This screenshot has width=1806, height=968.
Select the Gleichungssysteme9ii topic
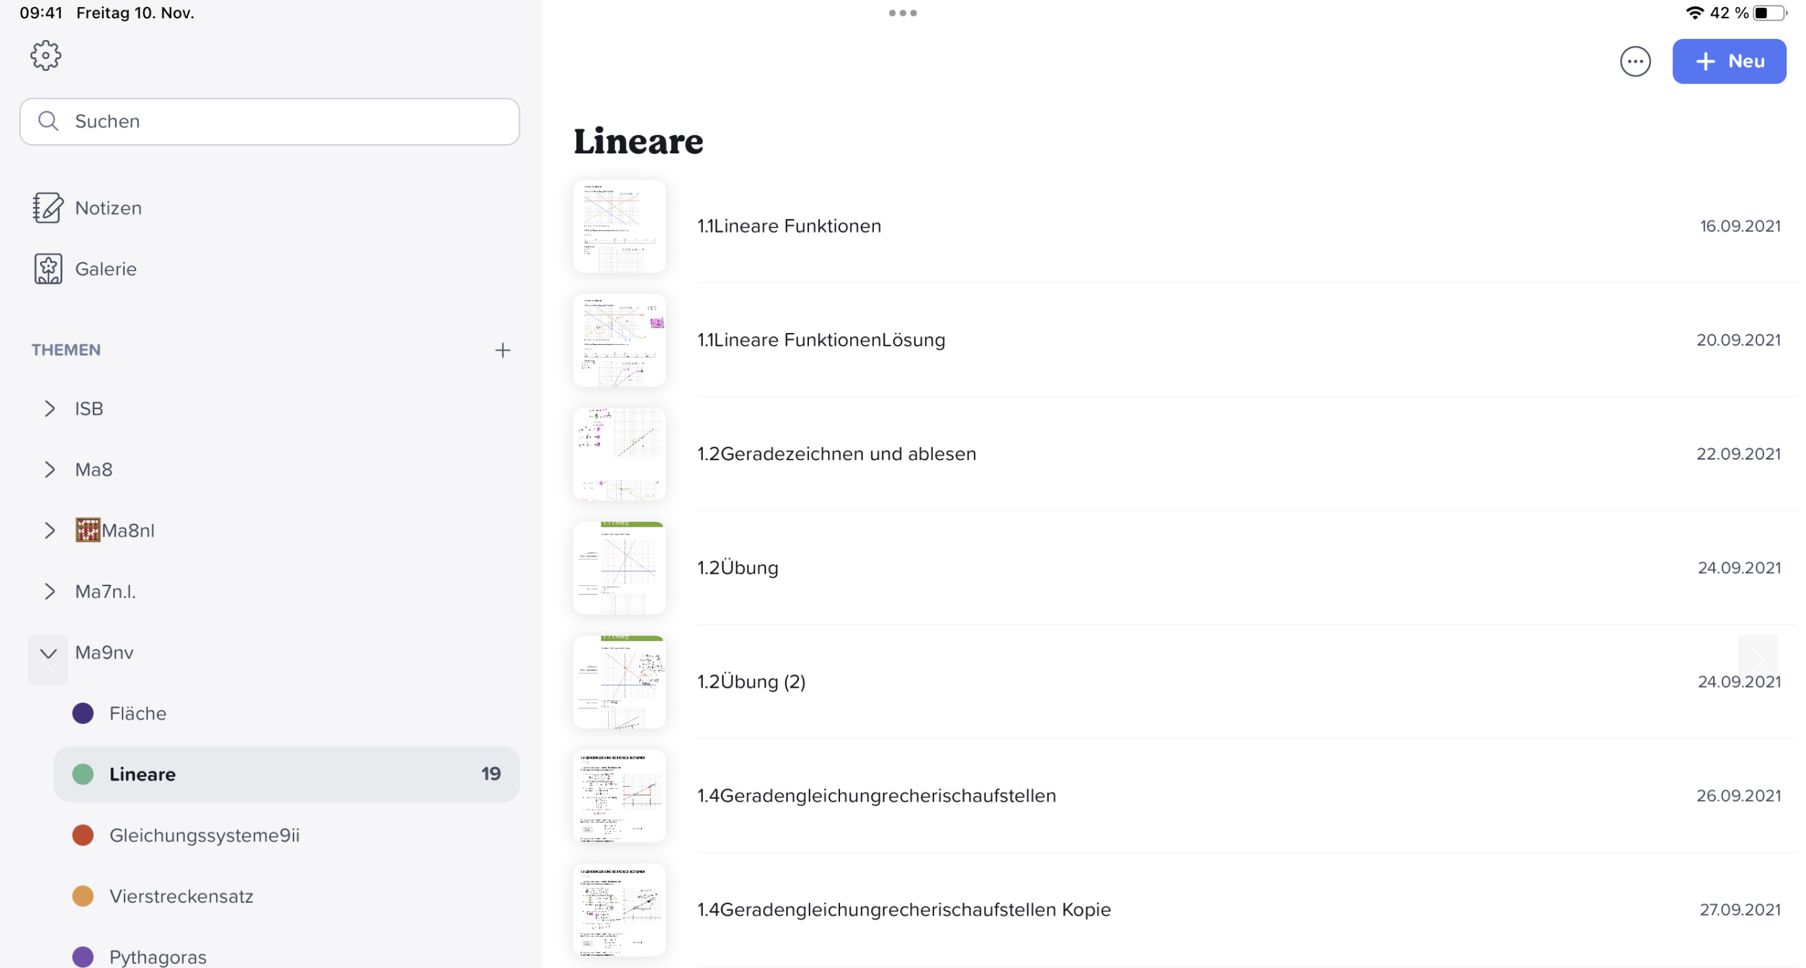click(x=204, y=836)
